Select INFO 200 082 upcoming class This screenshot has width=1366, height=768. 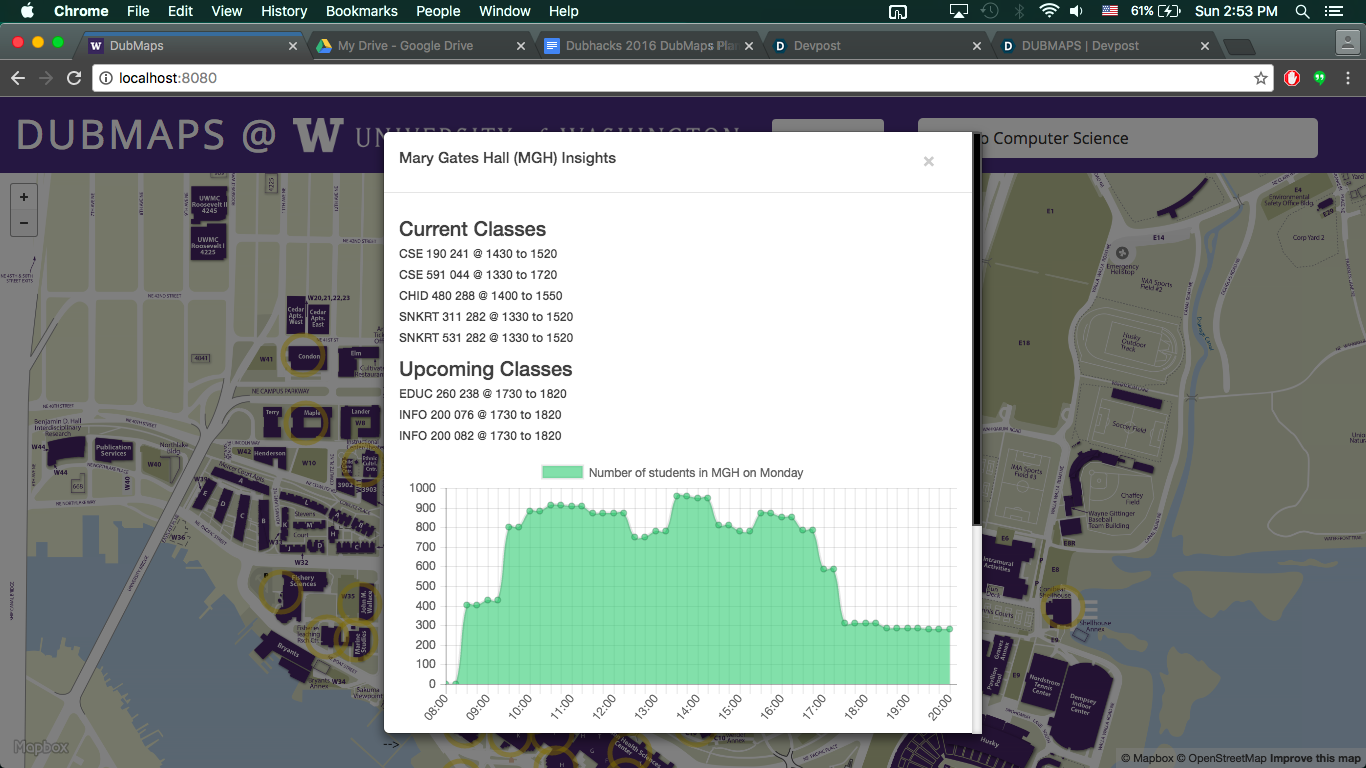480,436
